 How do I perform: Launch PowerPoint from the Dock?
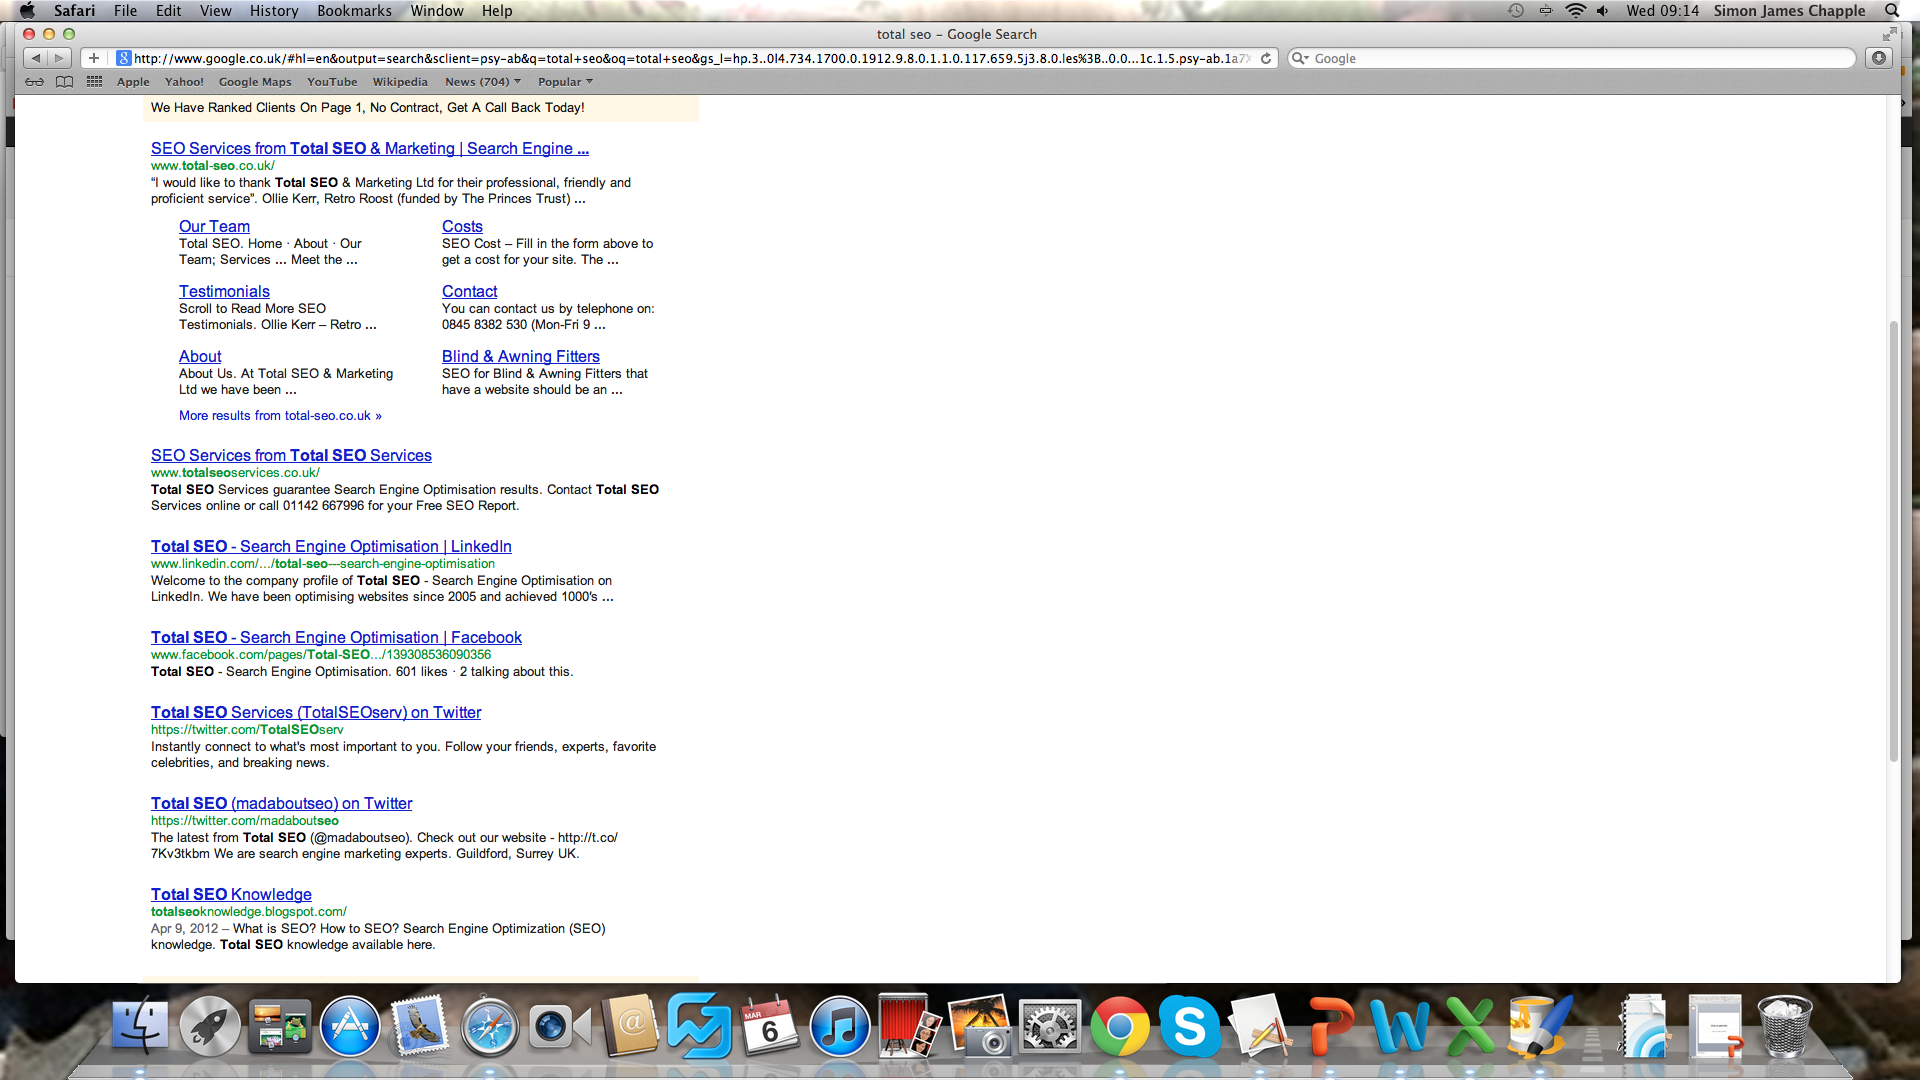[x=1330, y=1026]
